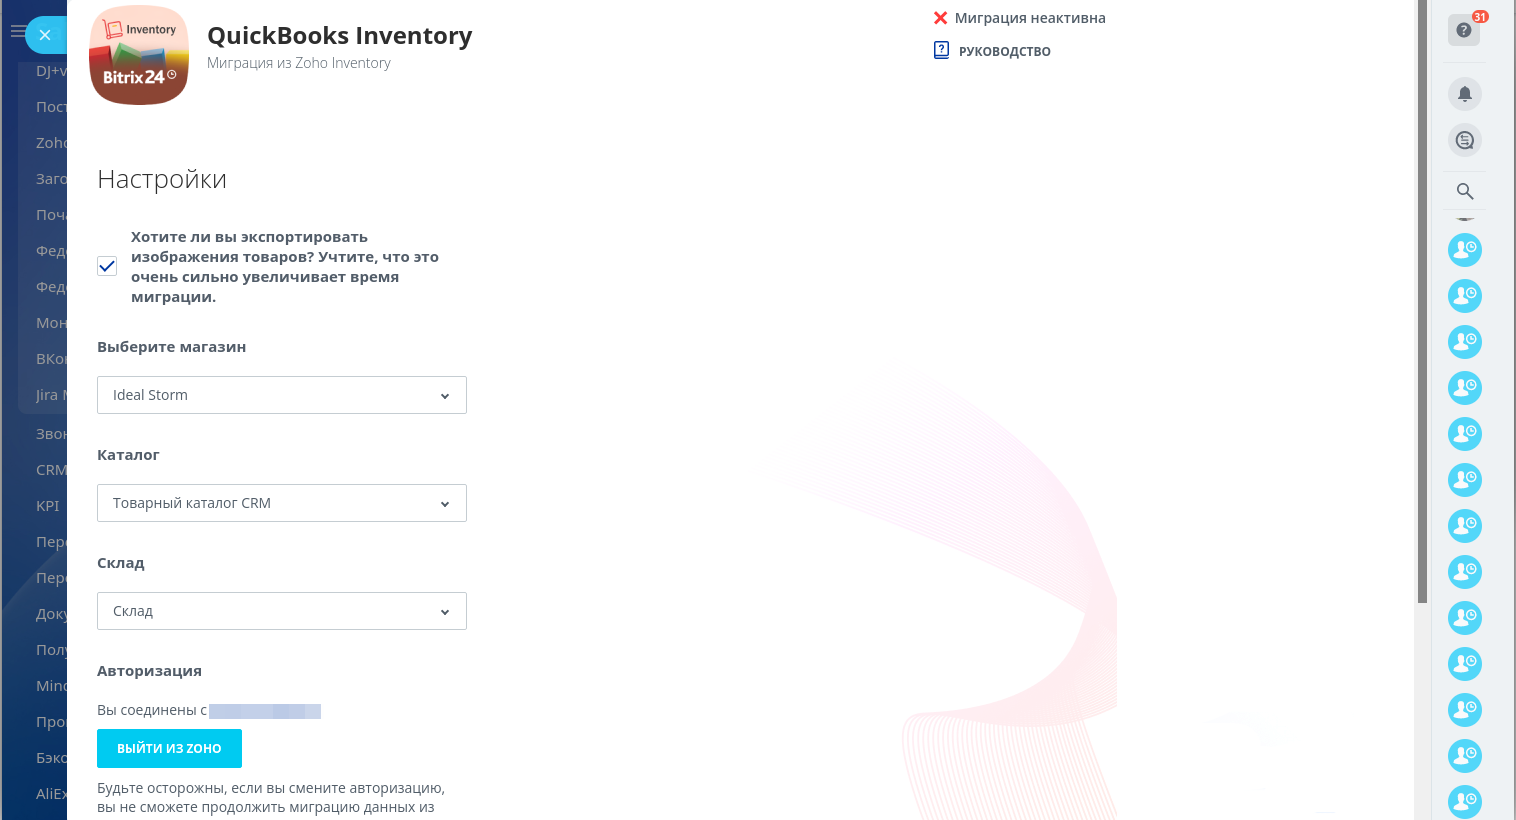Close the slider panel with X button
Screen dimensions: 1516x820
click(x=45, y=35)
